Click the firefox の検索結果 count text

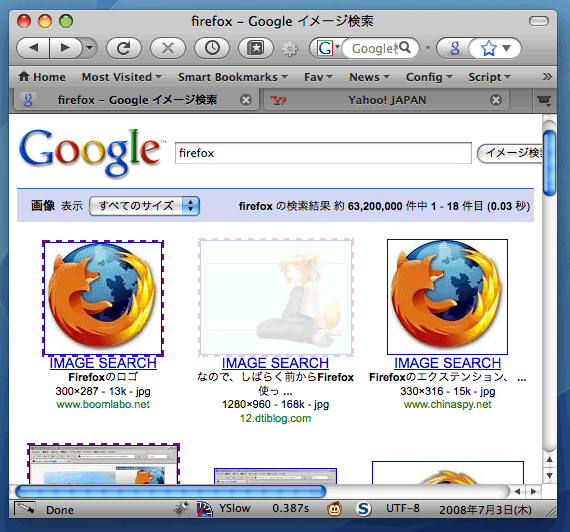click(384, 206)
